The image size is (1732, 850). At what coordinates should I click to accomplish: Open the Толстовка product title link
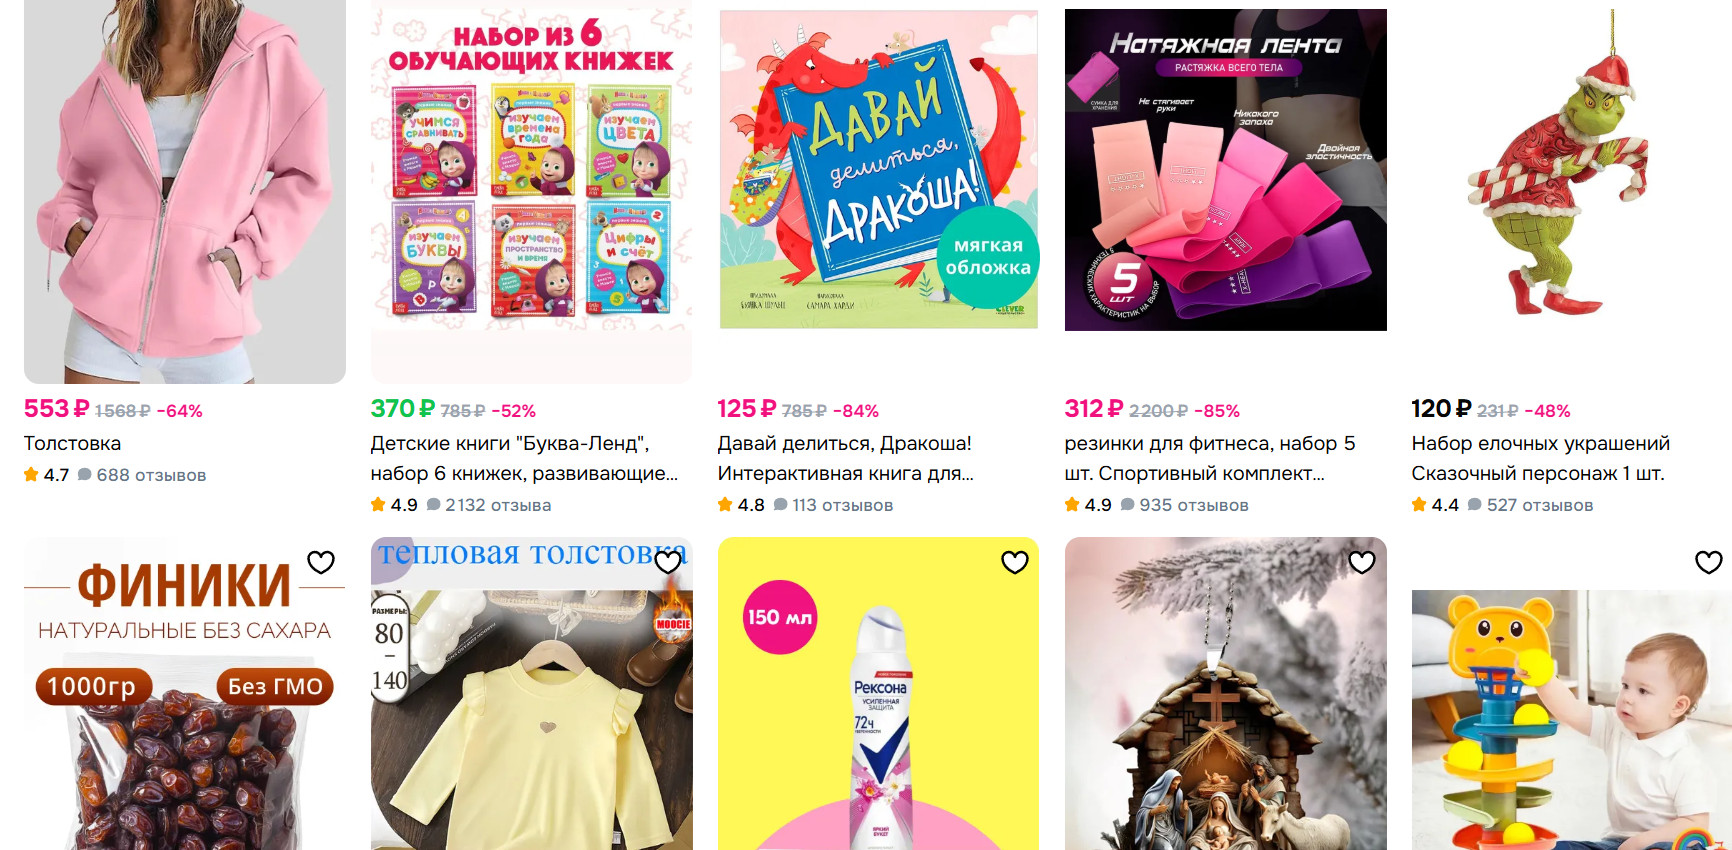(72, 443)
